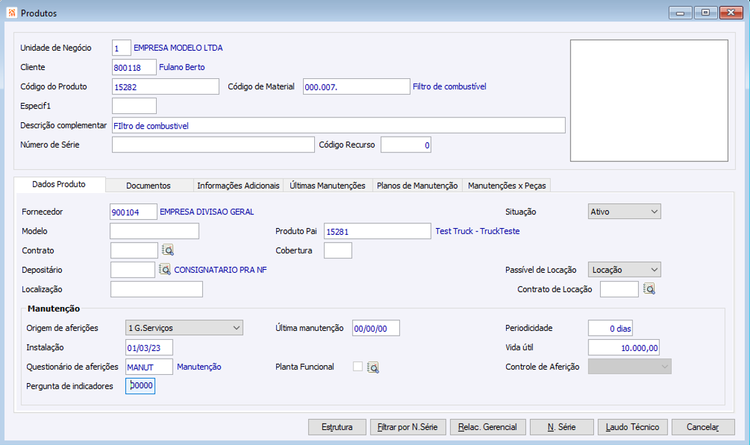Screen dimensions: 750x445
Task: Click the 'EMPRESA DIVISAO GERAL' supplier text
Action: [207, 211]
